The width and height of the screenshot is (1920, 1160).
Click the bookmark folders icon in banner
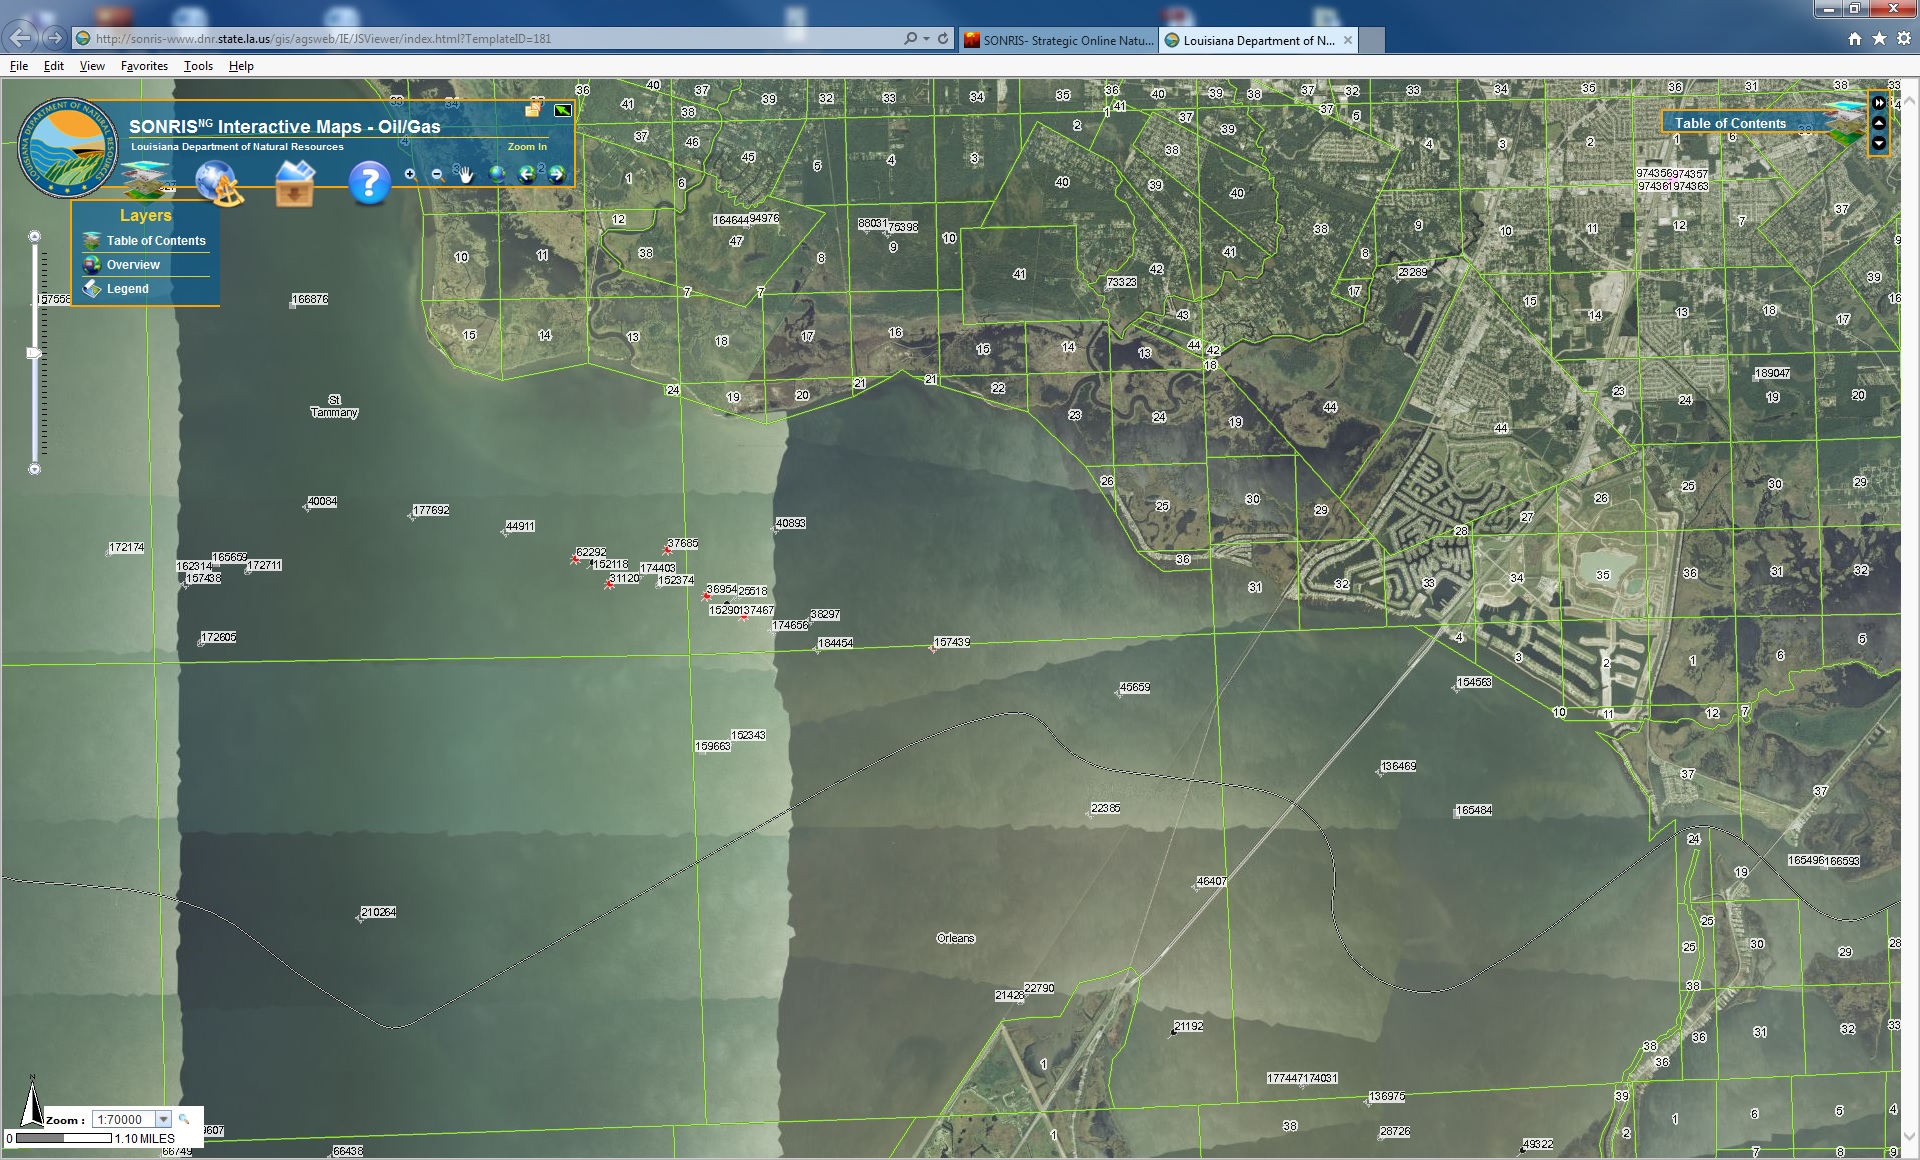[x=534, y=108]
